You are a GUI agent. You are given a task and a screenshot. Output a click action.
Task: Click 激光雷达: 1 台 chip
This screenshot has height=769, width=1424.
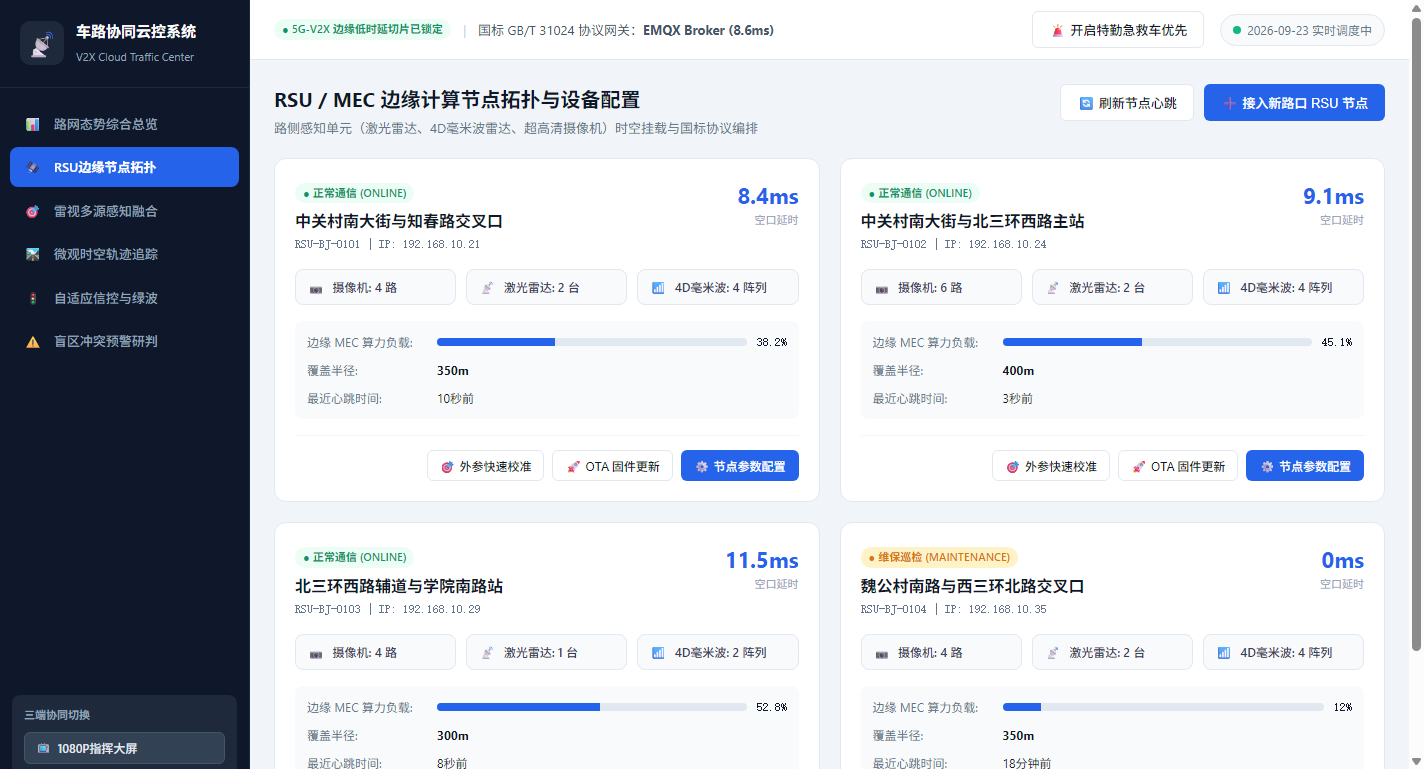(x=546, y=652)
